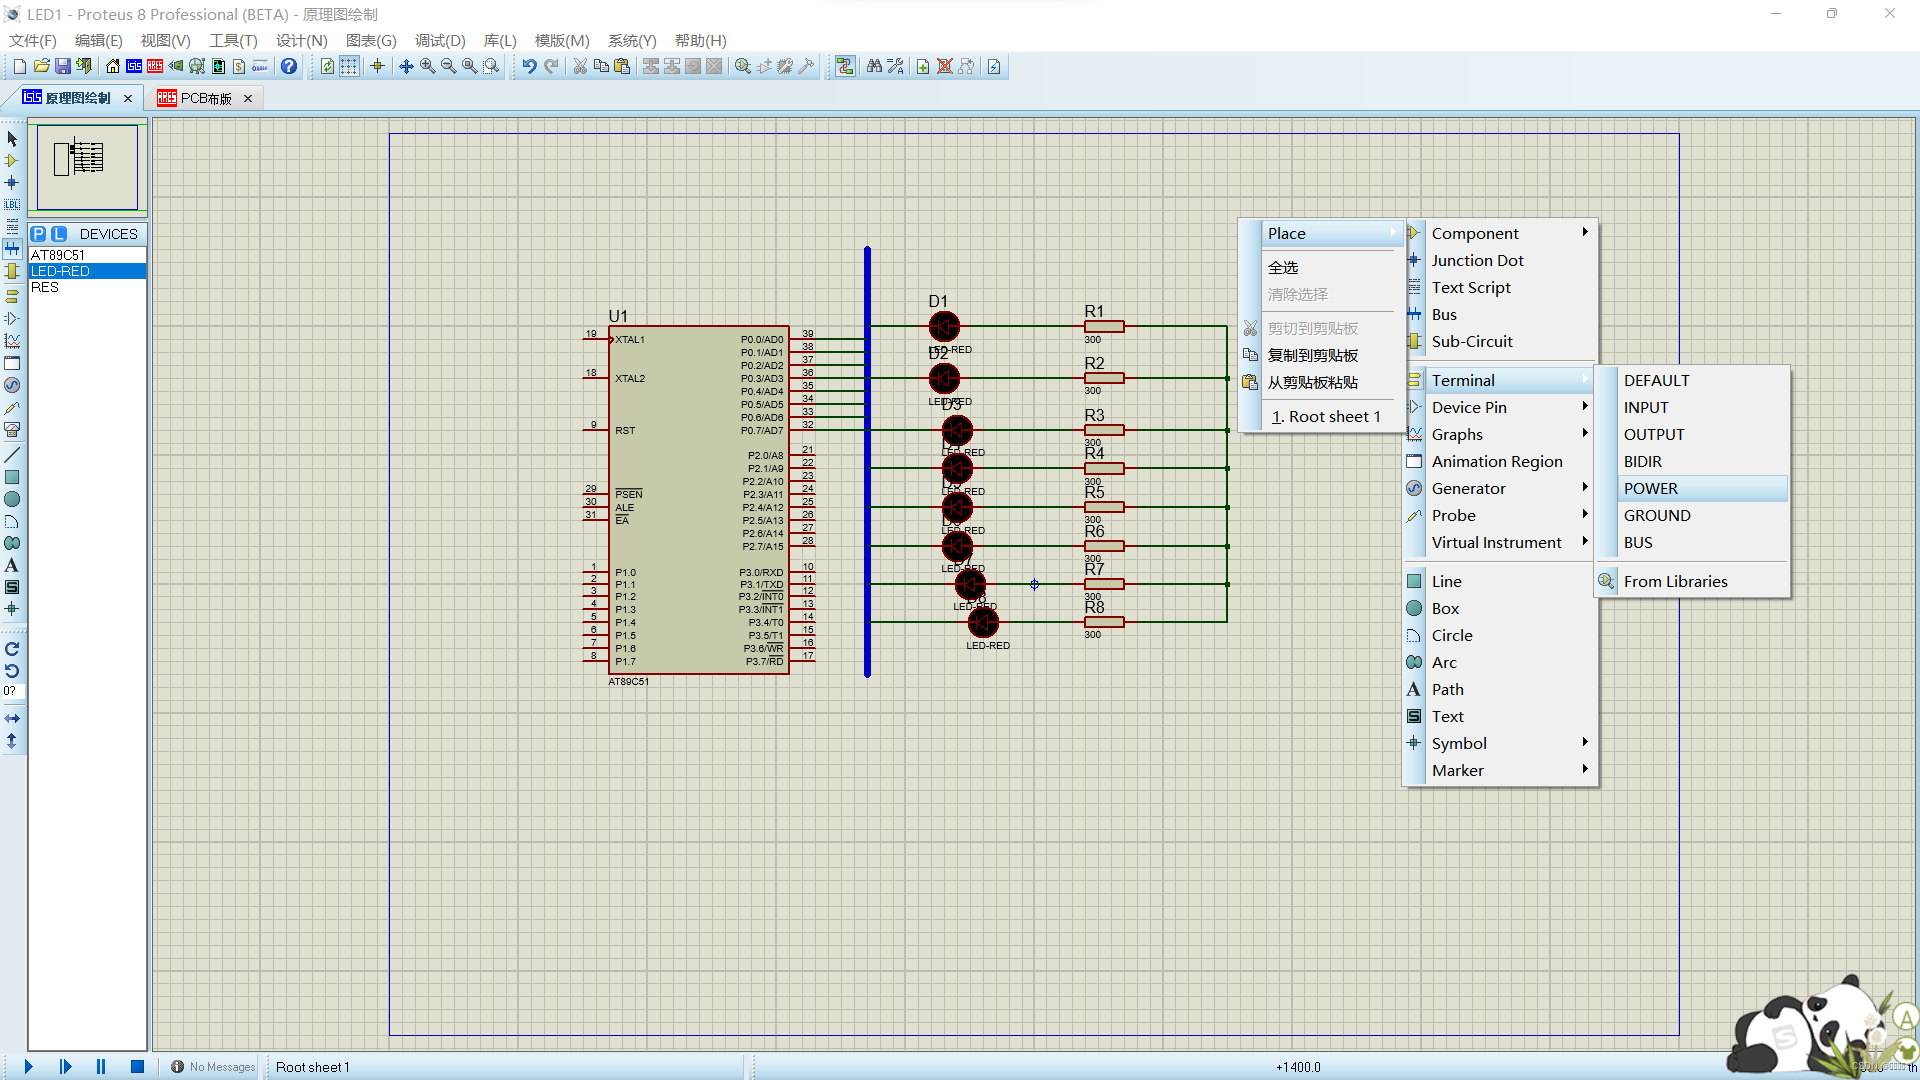Image resolution: width=1920 pixels, height=1080 pixels.
Task: Click the rotate clockwise icon
Action: point(12,649)
